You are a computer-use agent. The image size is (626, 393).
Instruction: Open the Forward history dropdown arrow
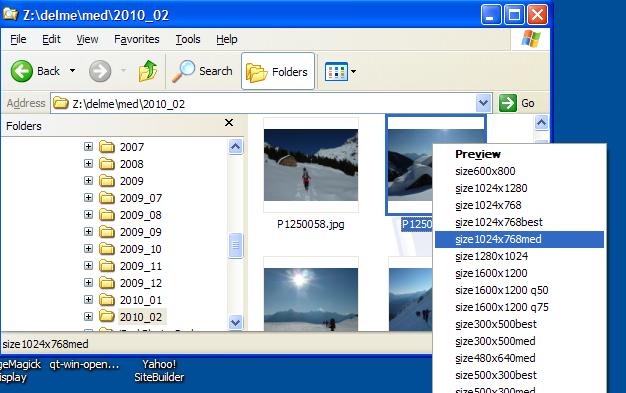coord(123,71)
